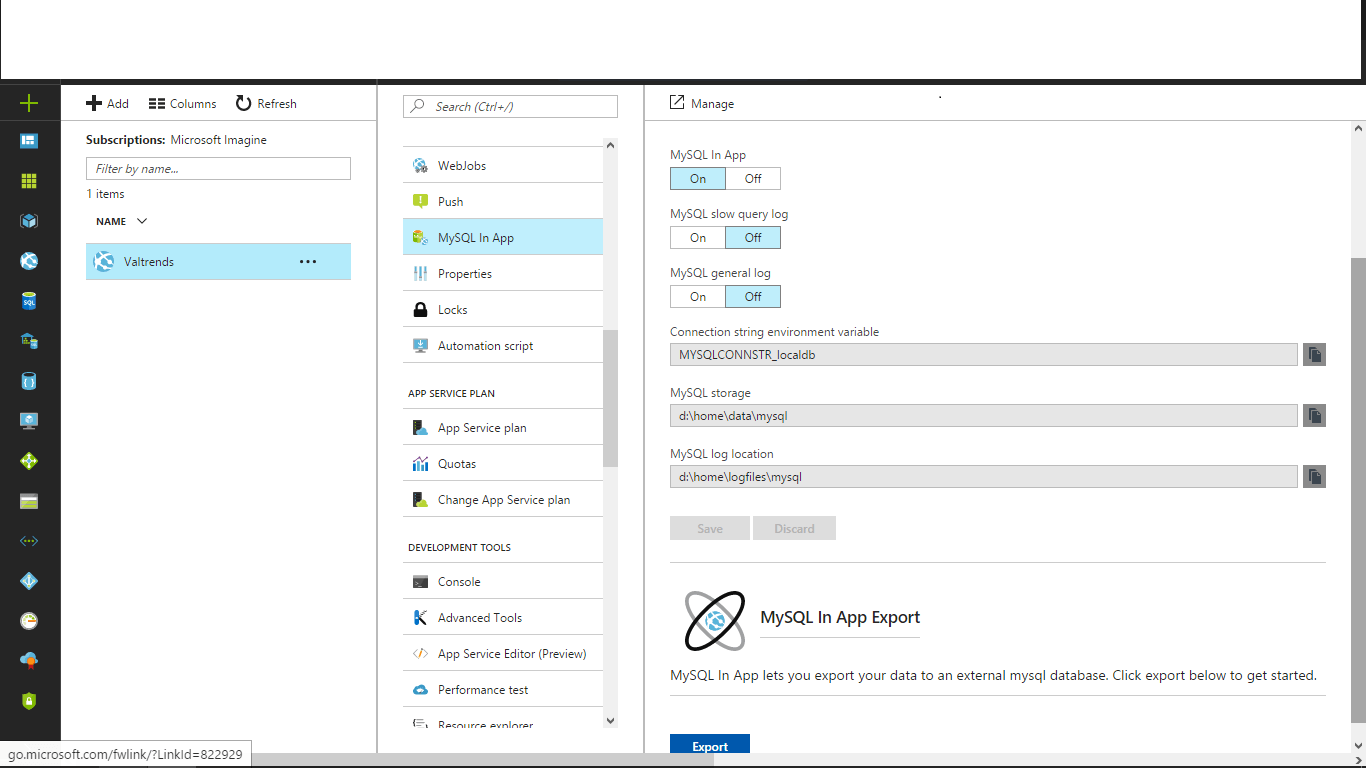Open the Manage external link icon

click(x=677, y=103)
